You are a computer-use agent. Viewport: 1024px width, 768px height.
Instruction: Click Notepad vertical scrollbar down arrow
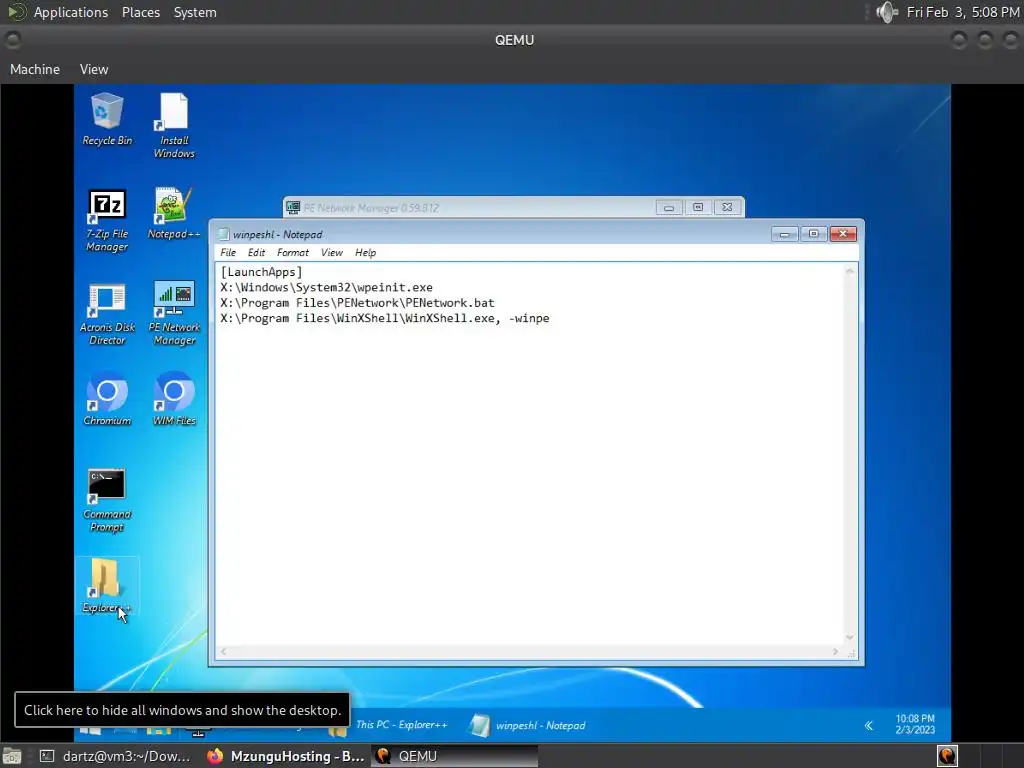(x=850, y=637)
